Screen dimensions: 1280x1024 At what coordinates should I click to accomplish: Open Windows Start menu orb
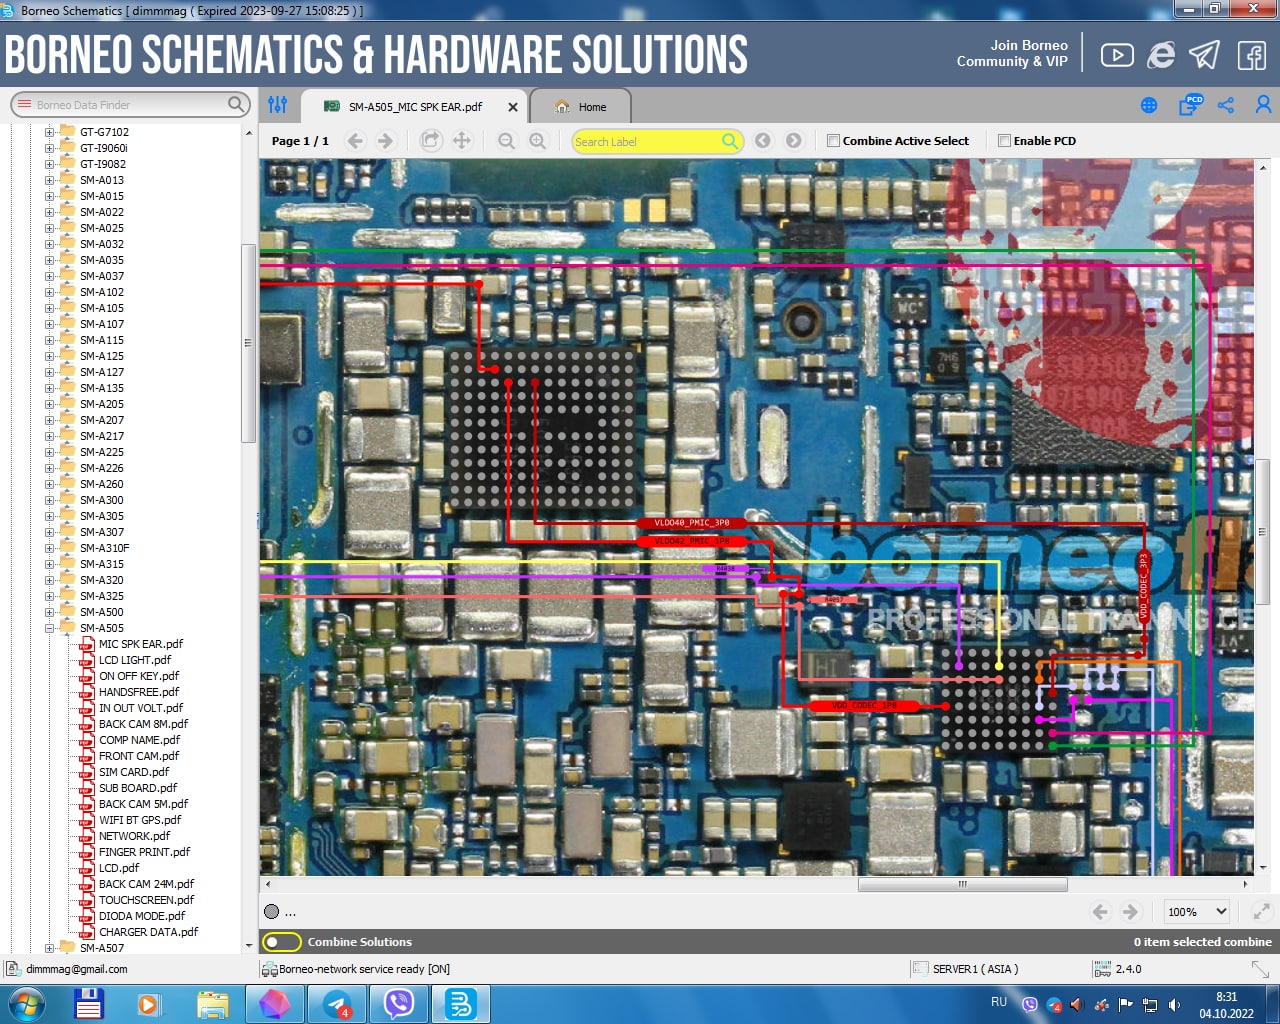[27, 1004]
